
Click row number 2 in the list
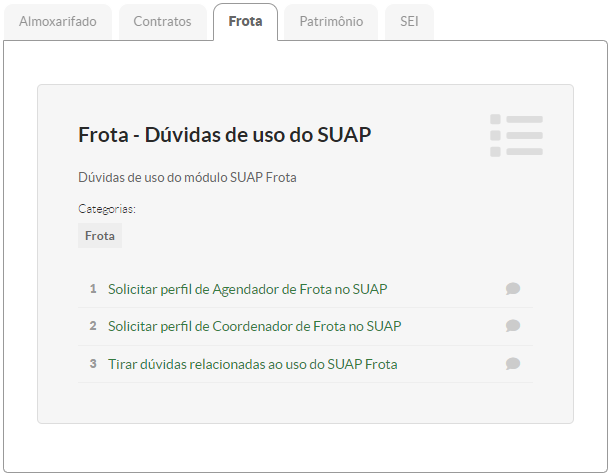[93, 326]
